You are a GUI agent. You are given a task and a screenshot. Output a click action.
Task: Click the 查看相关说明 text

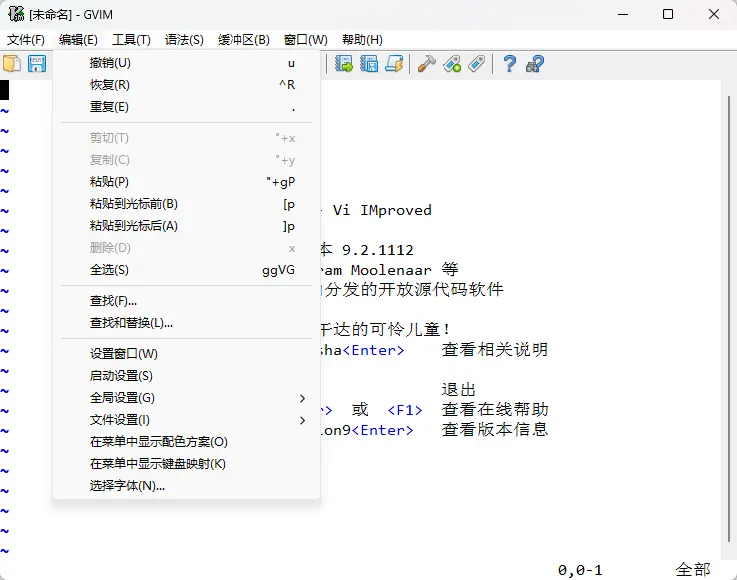[494, 350]
